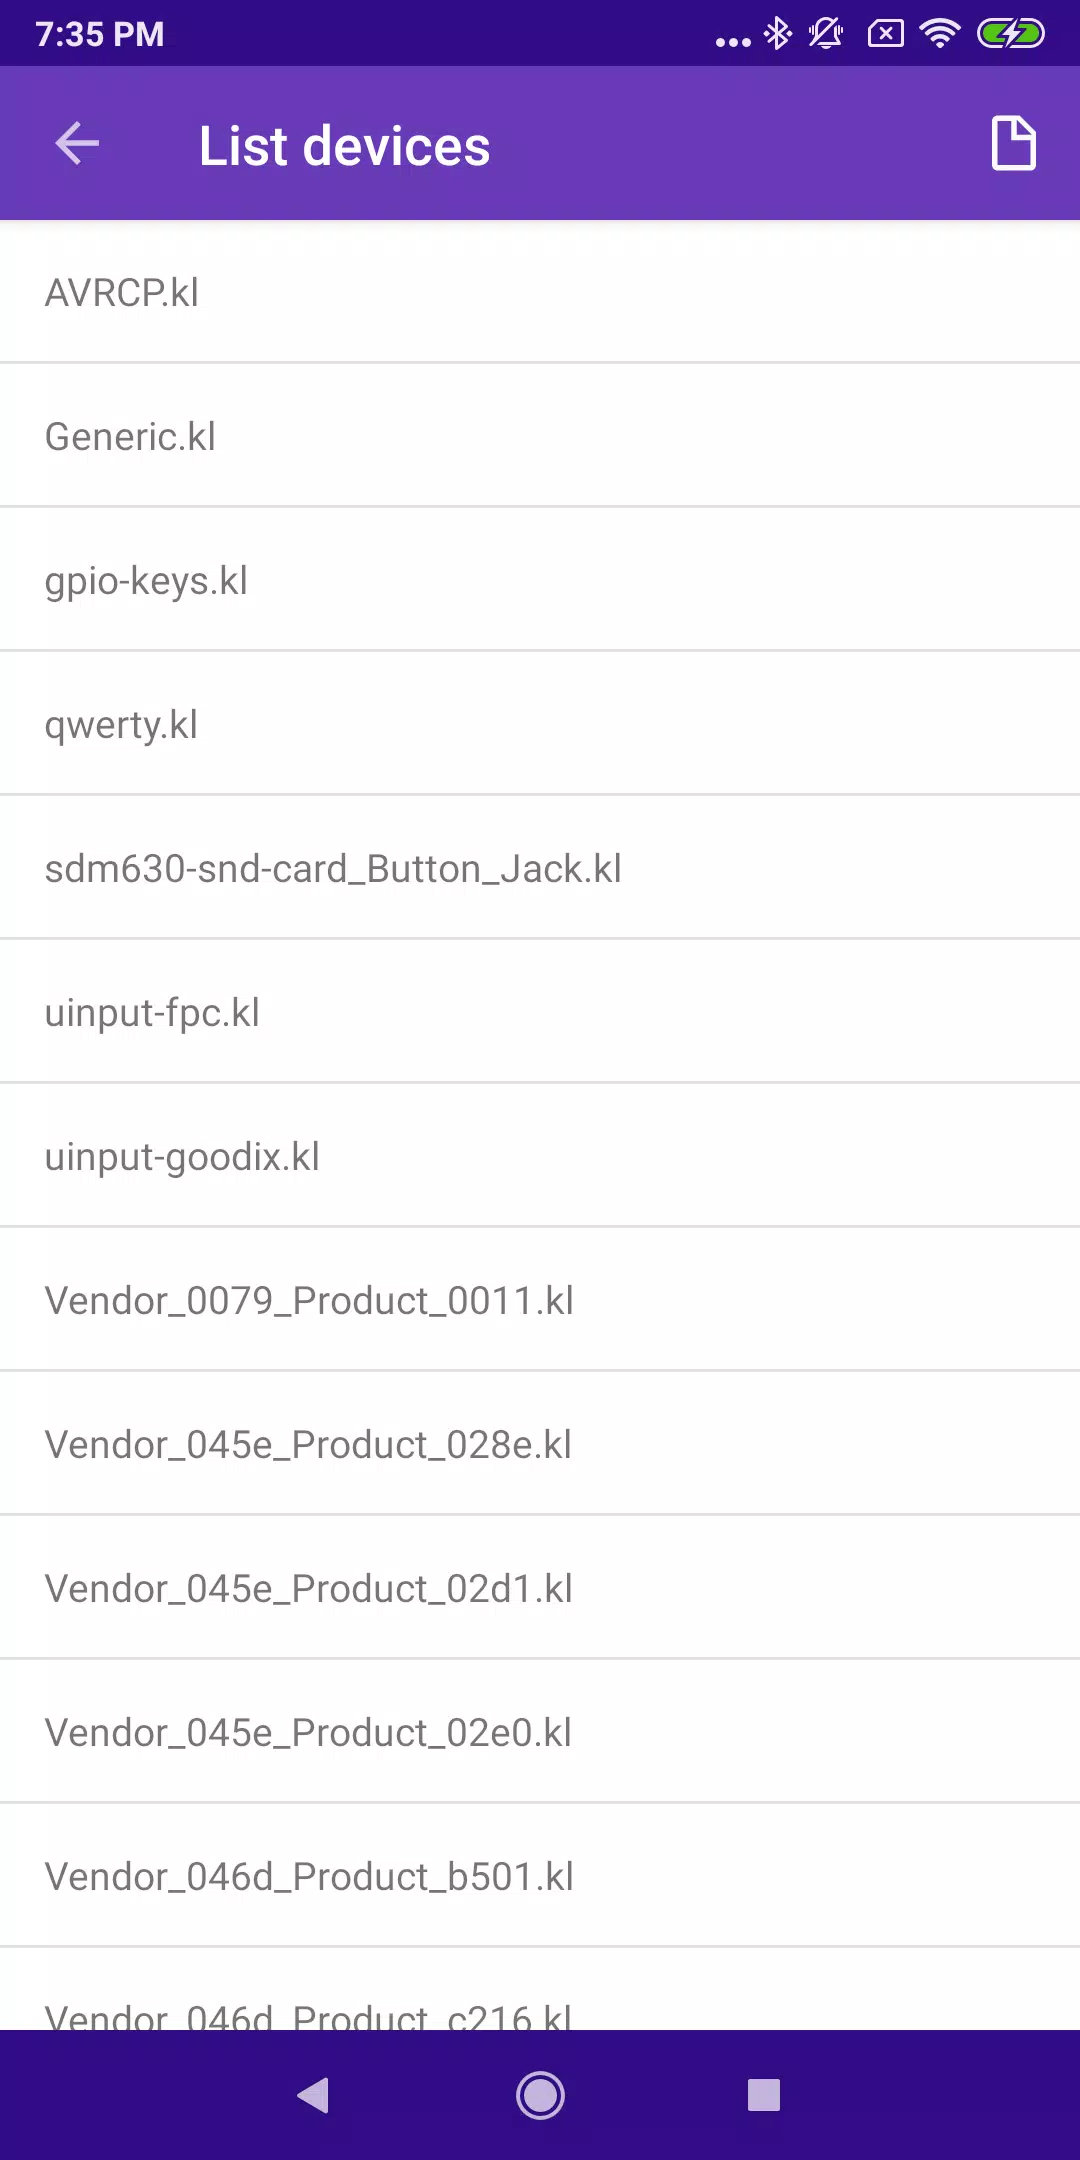Open the file document icon in the toolbar
The image size is (1080, 2160).
point(1013,144)
